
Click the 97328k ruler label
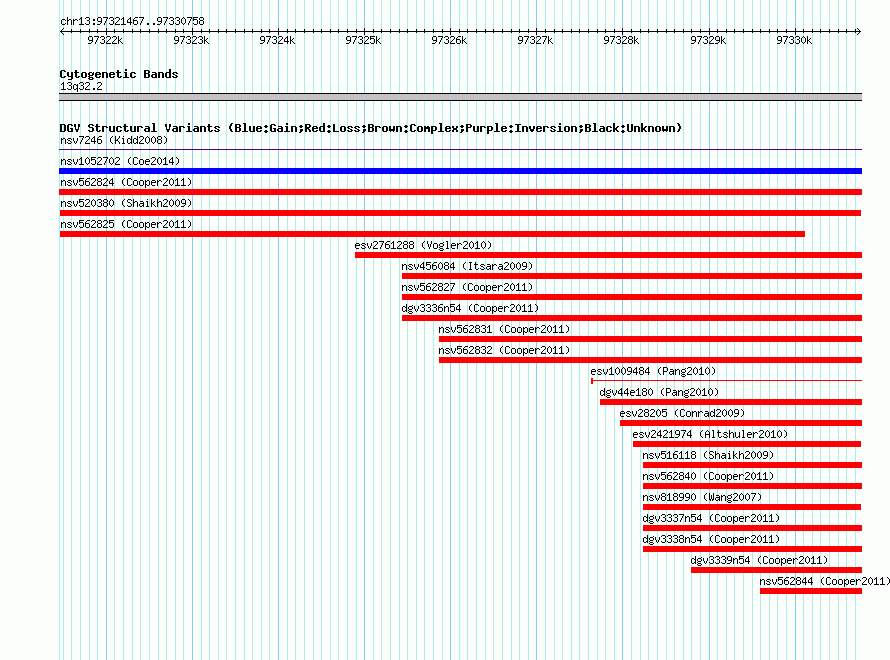pyautogui.click(x=621, y=40)
